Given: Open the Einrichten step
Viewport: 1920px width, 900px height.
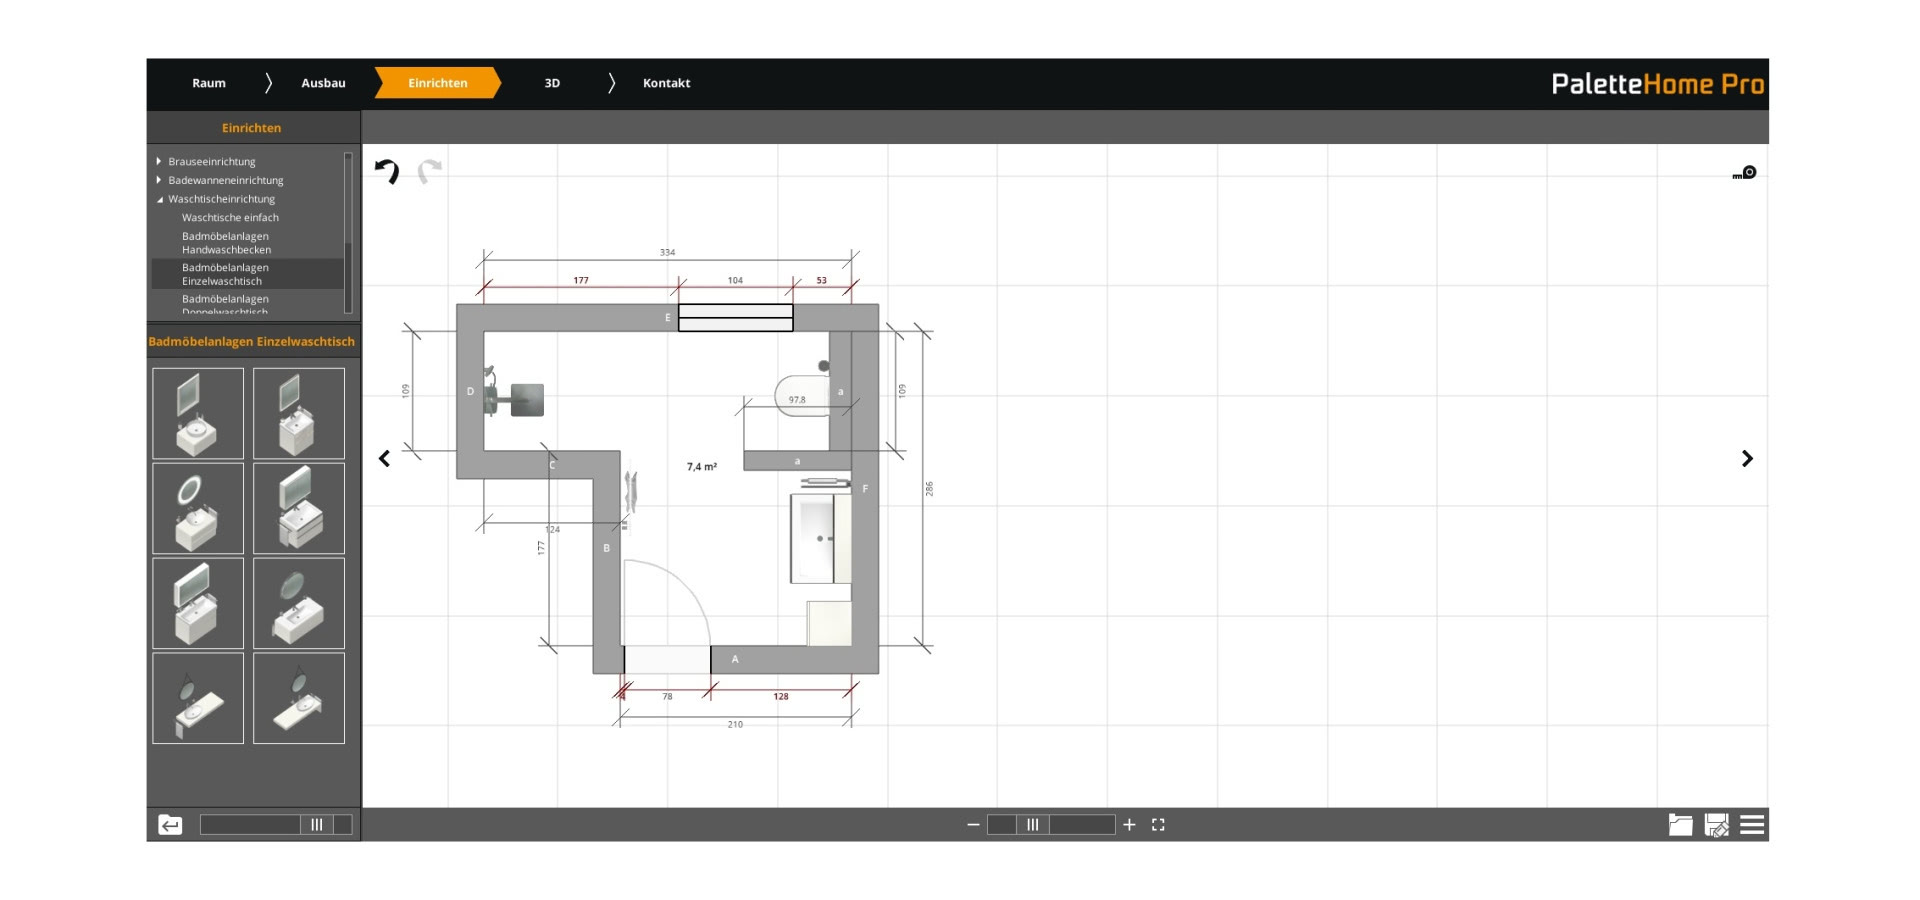Looking at the screenshot, I should (x=437, y=83).
